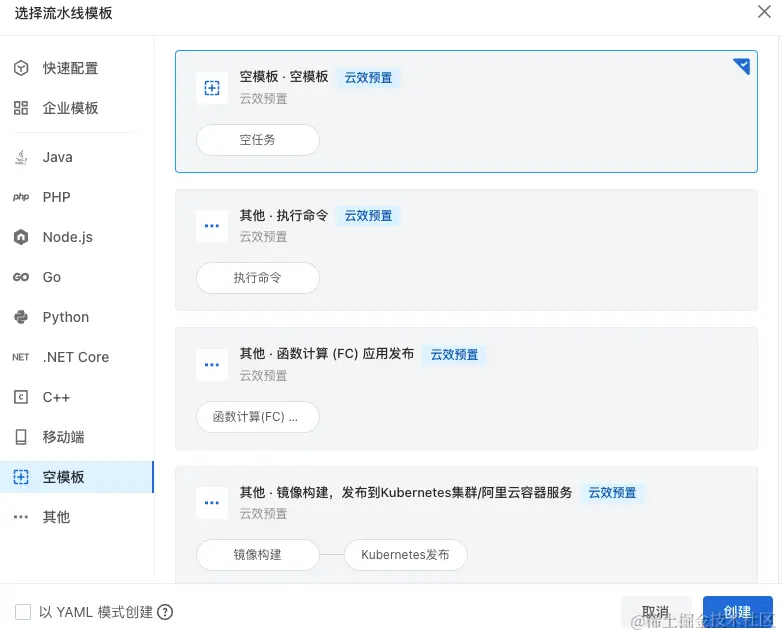This screenshot has height=636, width=782.
Task: Enable 以 YAML 模式创建 checkbox
Action: point(23,612)
